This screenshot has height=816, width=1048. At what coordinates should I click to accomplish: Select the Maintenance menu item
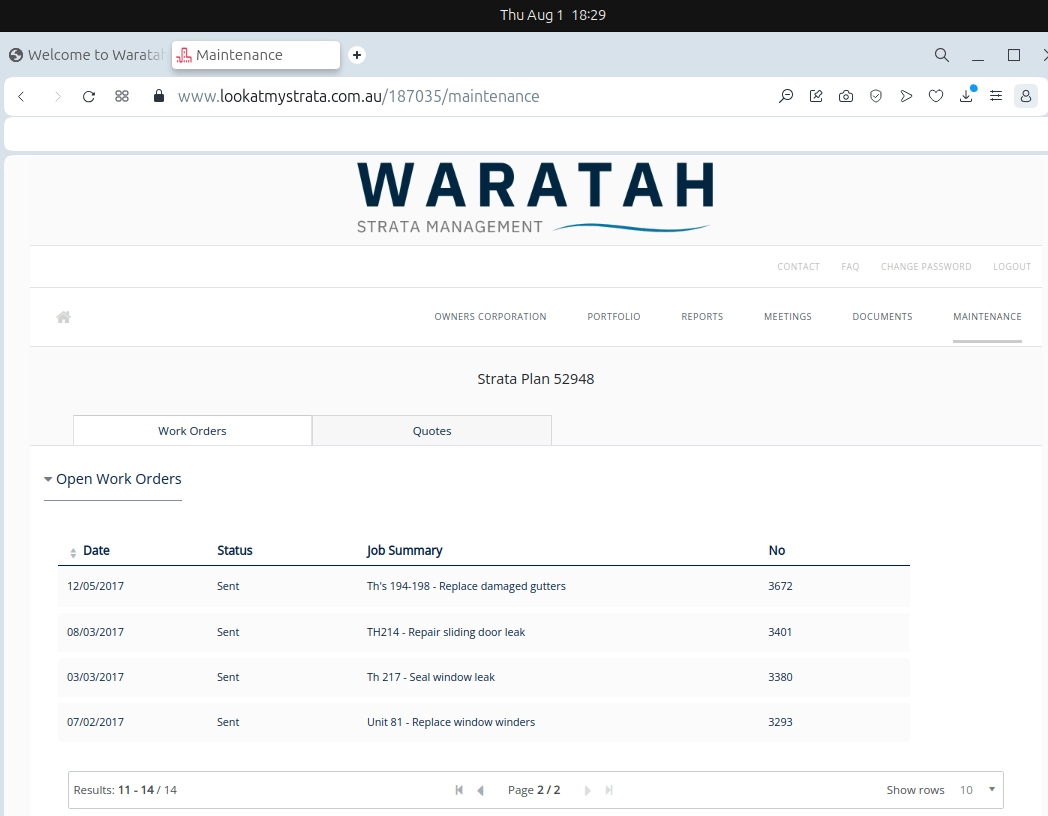pyautogui.click(x=987, y=317)
